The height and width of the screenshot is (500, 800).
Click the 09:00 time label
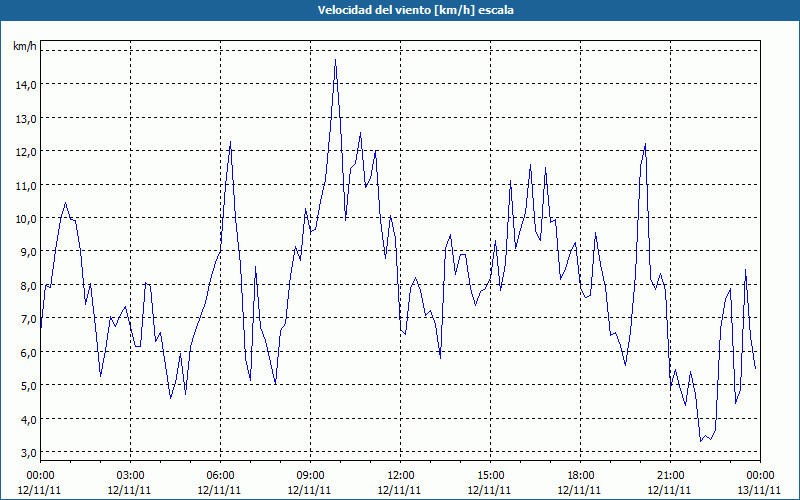click(311, 476)
